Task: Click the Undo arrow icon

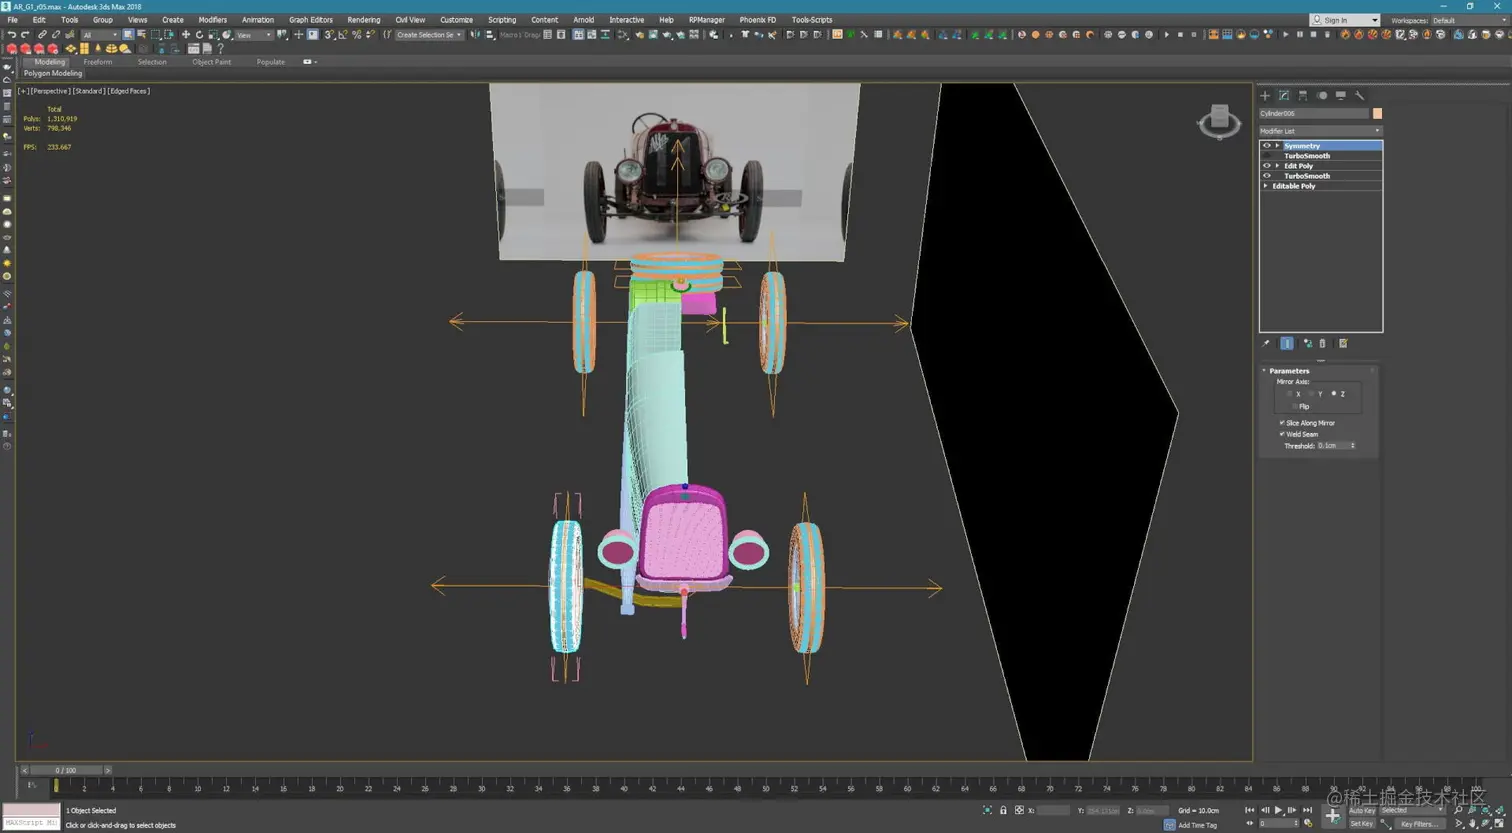Action: pos(12,35)
